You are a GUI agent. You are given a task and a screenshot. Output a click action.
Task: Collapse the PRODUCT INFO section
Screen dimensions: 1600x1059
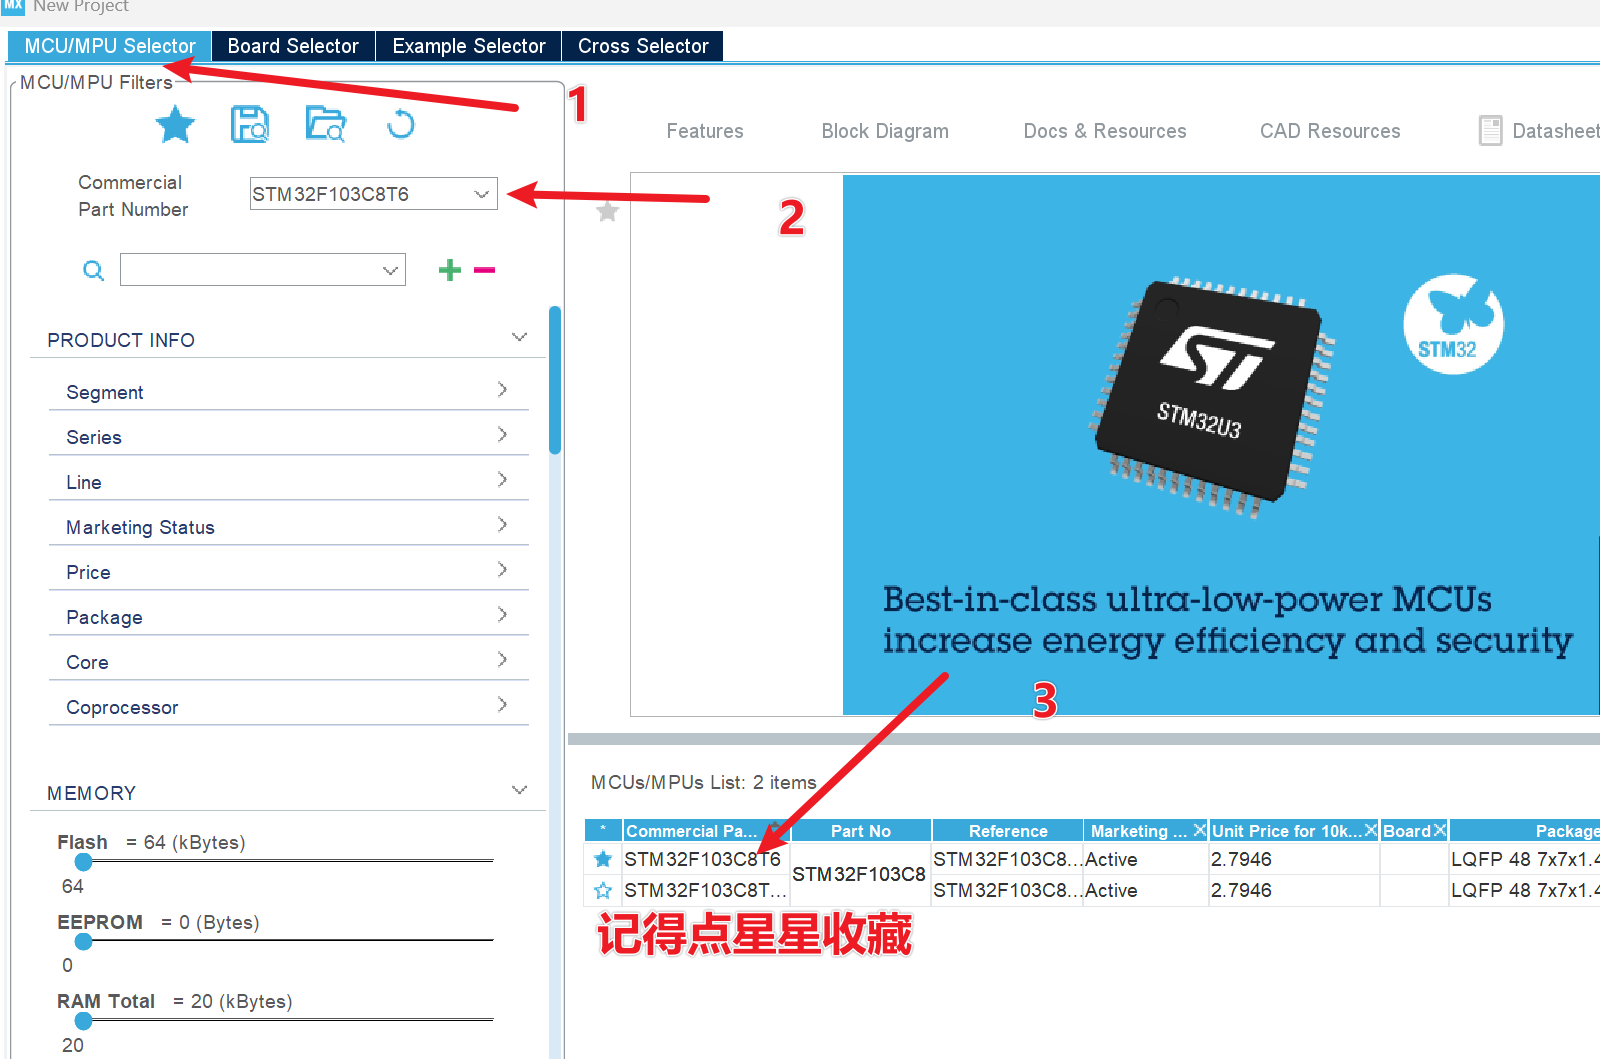(x=519, y=338)
